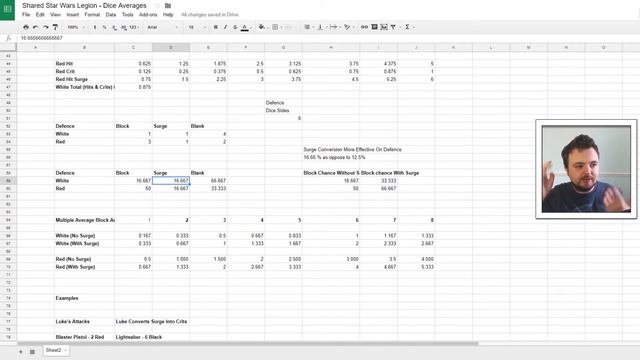This screenshot has width=640, height=360.
Task: Open the Arial font dropdown
Action: tap(162, 27)
